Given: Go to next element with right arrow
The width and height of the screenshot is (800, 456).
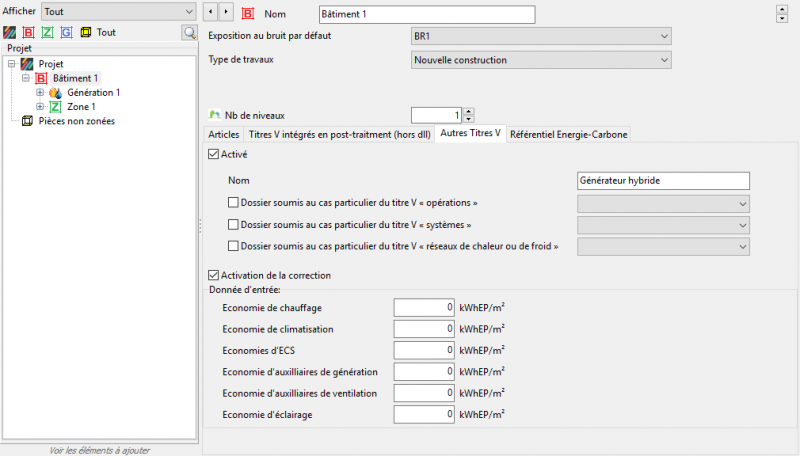Looking at the screenshot, I should 226,12.
